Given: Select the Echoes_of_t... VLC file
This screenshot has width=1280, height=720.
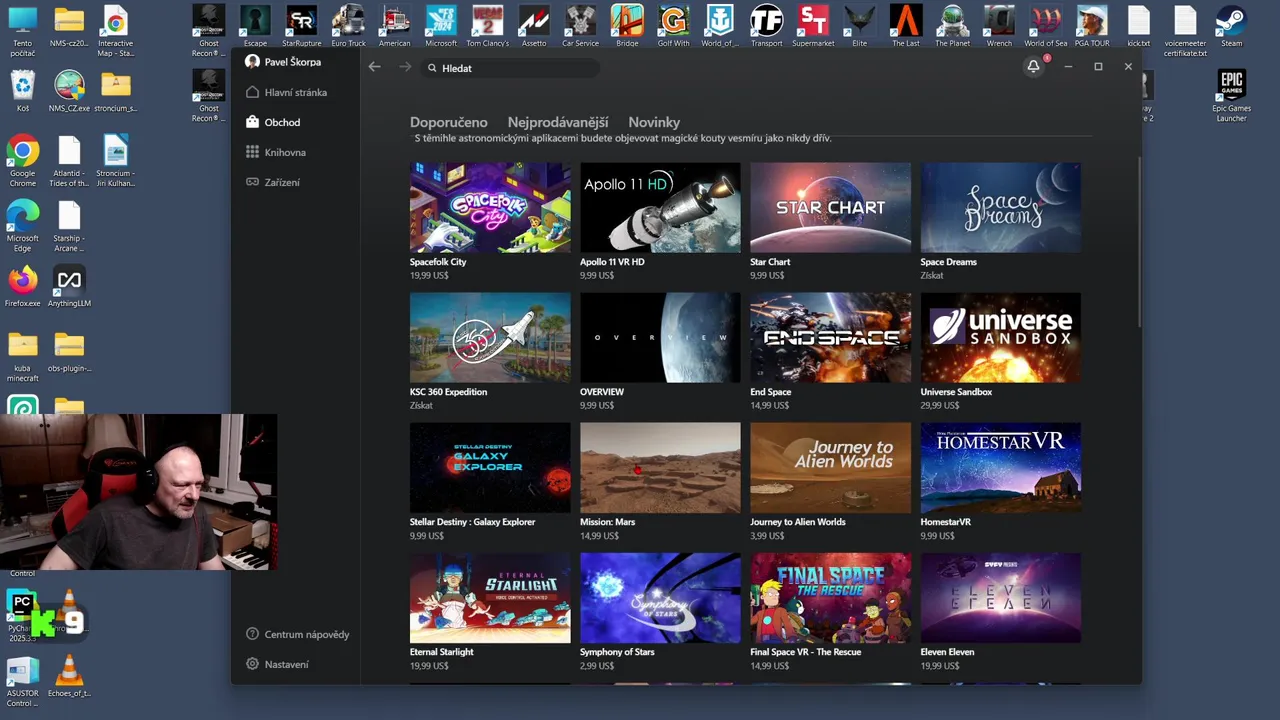Looking at the screenshot, I should (x=69, y=676).
